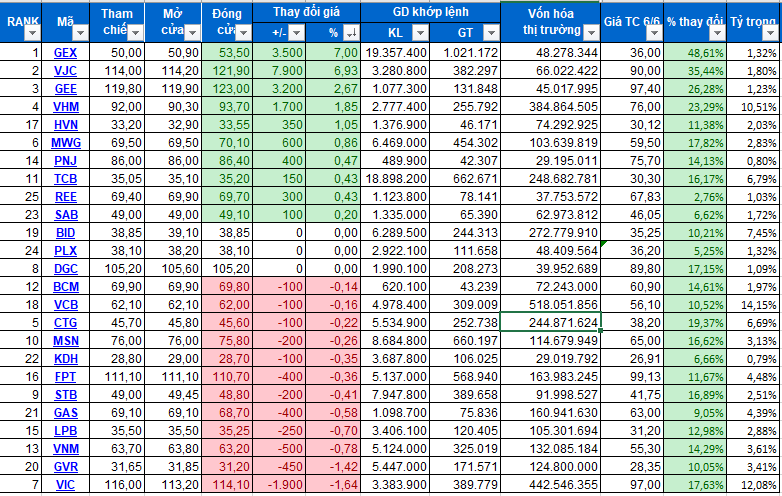Screen dimensions: 782x496
Task: Select the VNM ticker link
Action: point(65,449)
